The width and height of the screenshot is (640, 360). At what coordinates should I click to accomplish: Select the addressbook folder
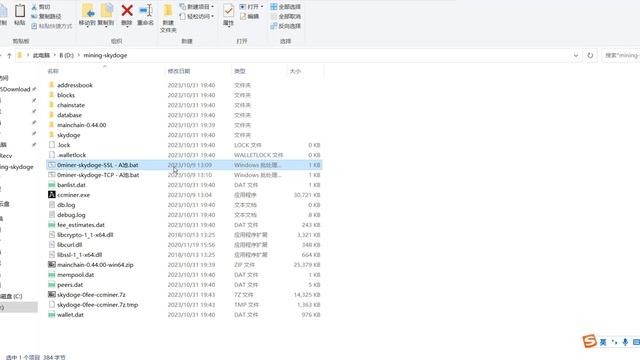pyautogui.click(x=184, y=85)
